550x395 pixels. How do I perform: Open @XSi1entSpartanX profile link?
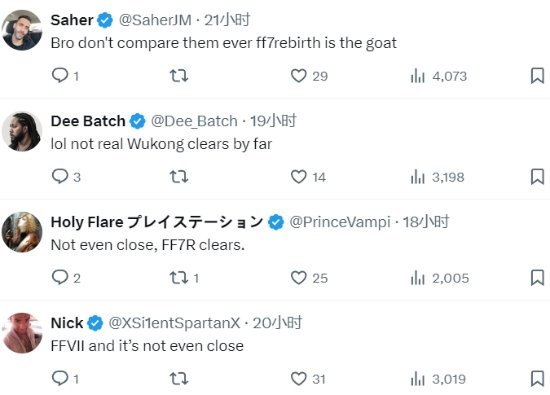174,323
